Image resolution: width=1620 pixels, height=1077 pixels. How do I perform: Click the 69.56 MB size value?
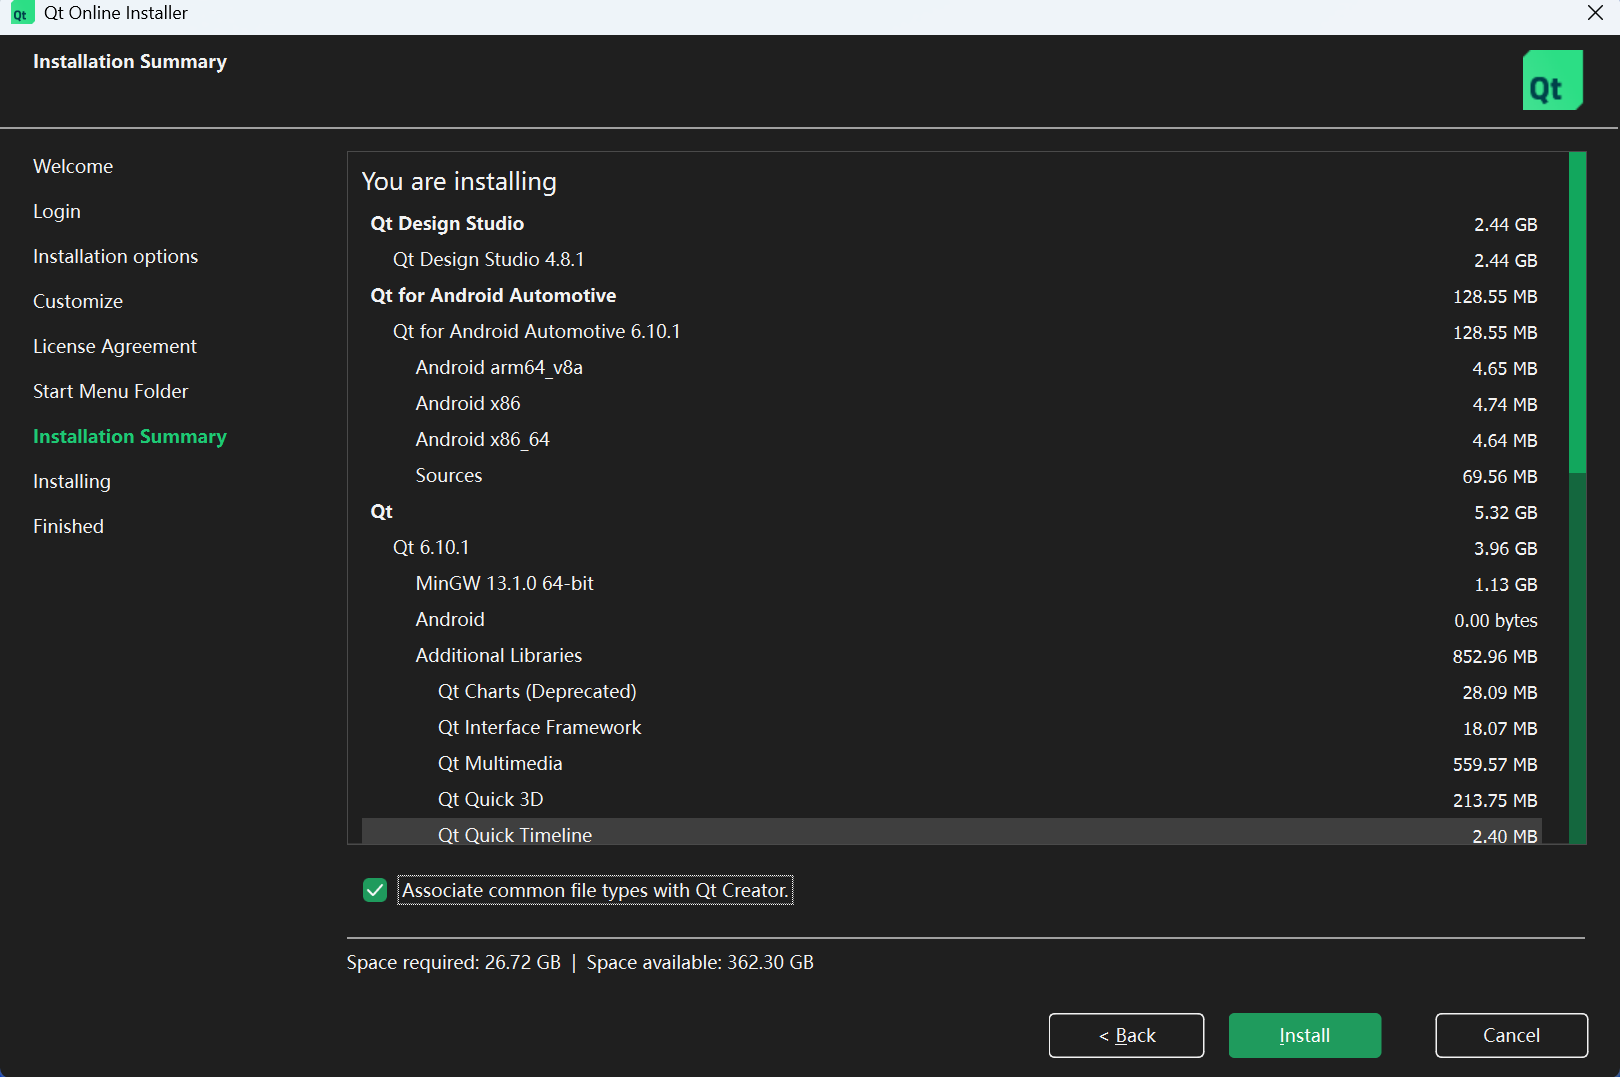(1500, 477)
